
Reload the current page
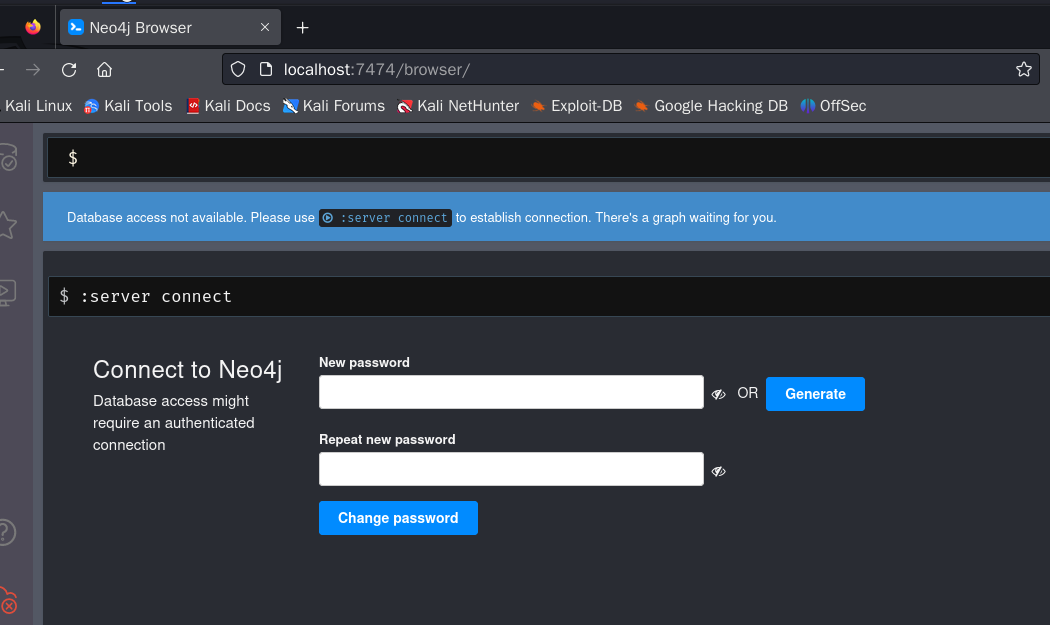[69, 69]
